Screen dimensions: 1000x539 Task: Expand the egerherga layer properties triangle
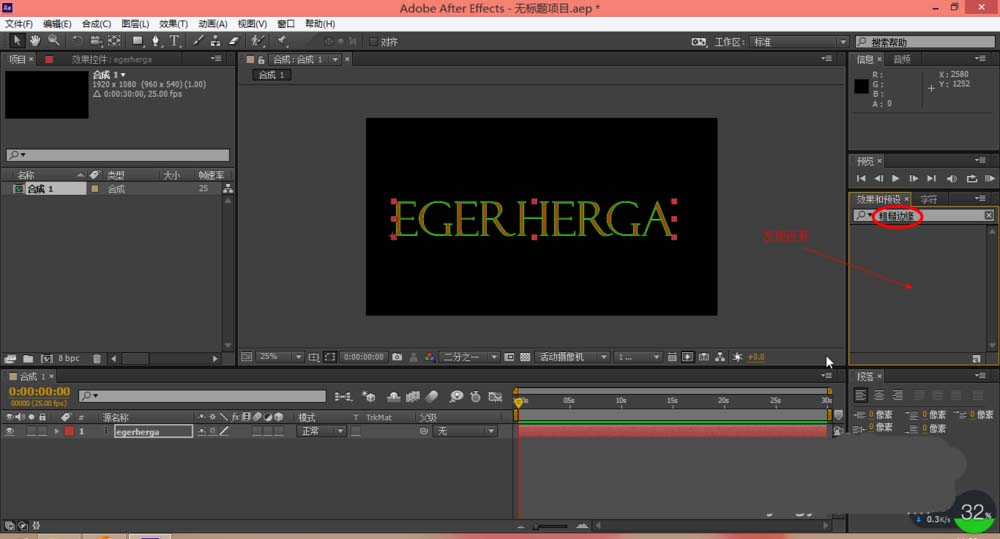click(x=57, y=432)
